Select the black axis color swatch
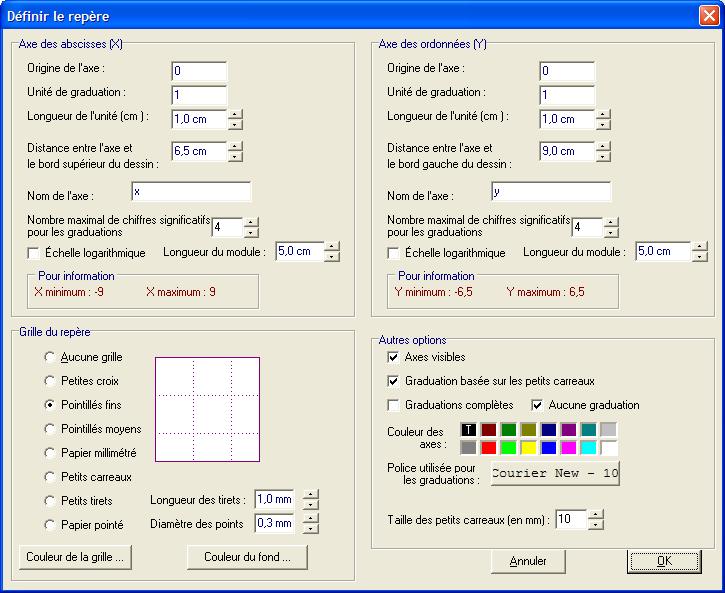 tap(467, 429)
